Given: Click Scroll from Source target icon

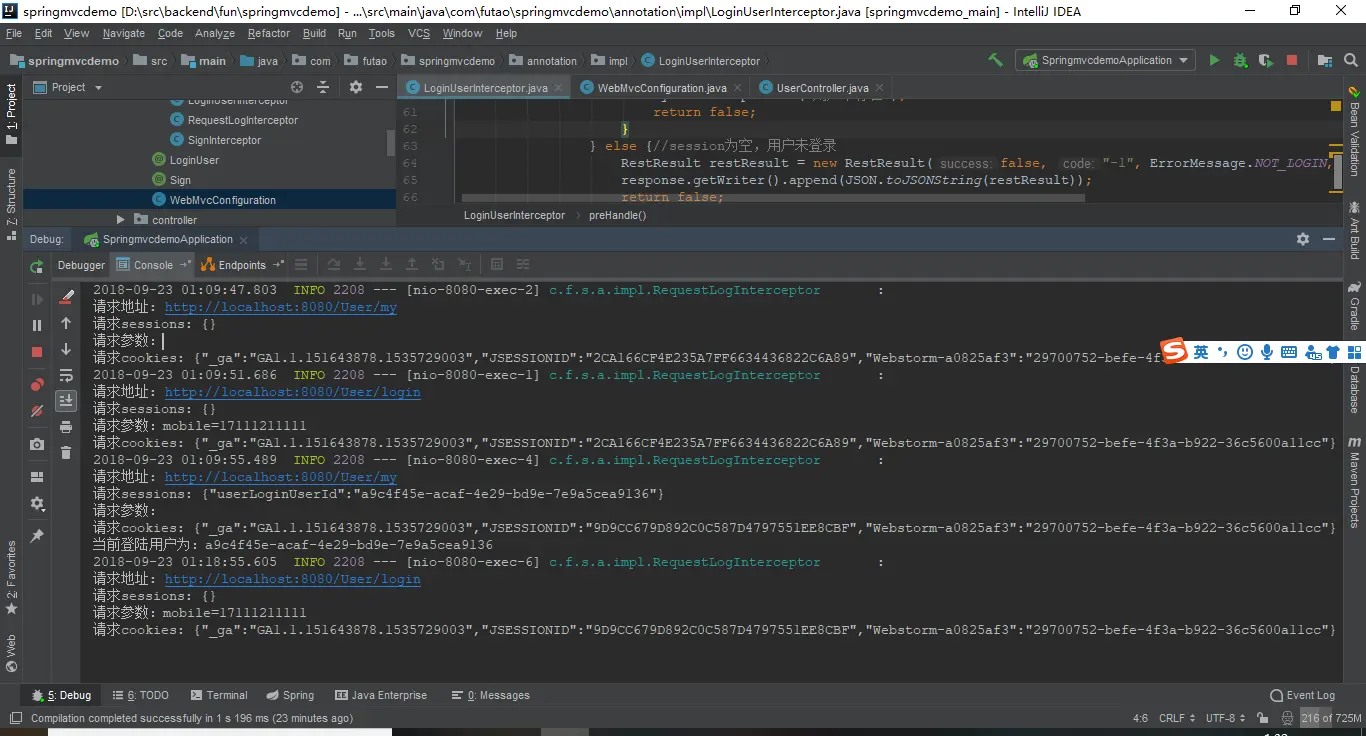Looking at the screenshot, I should point(297,87).
